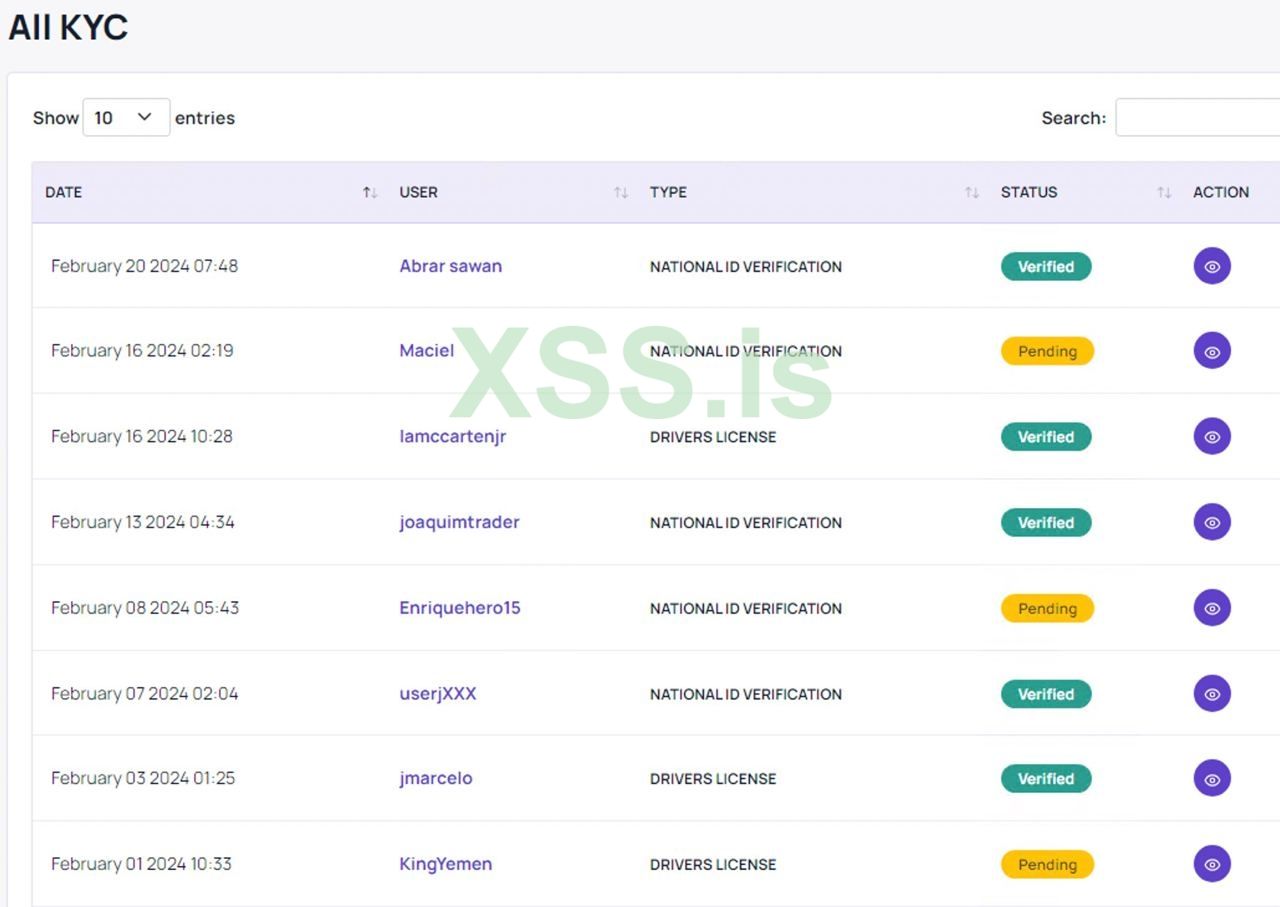Click the Maciel username link
Viewport: 1280px width, 907px height.
click(427, 351)
